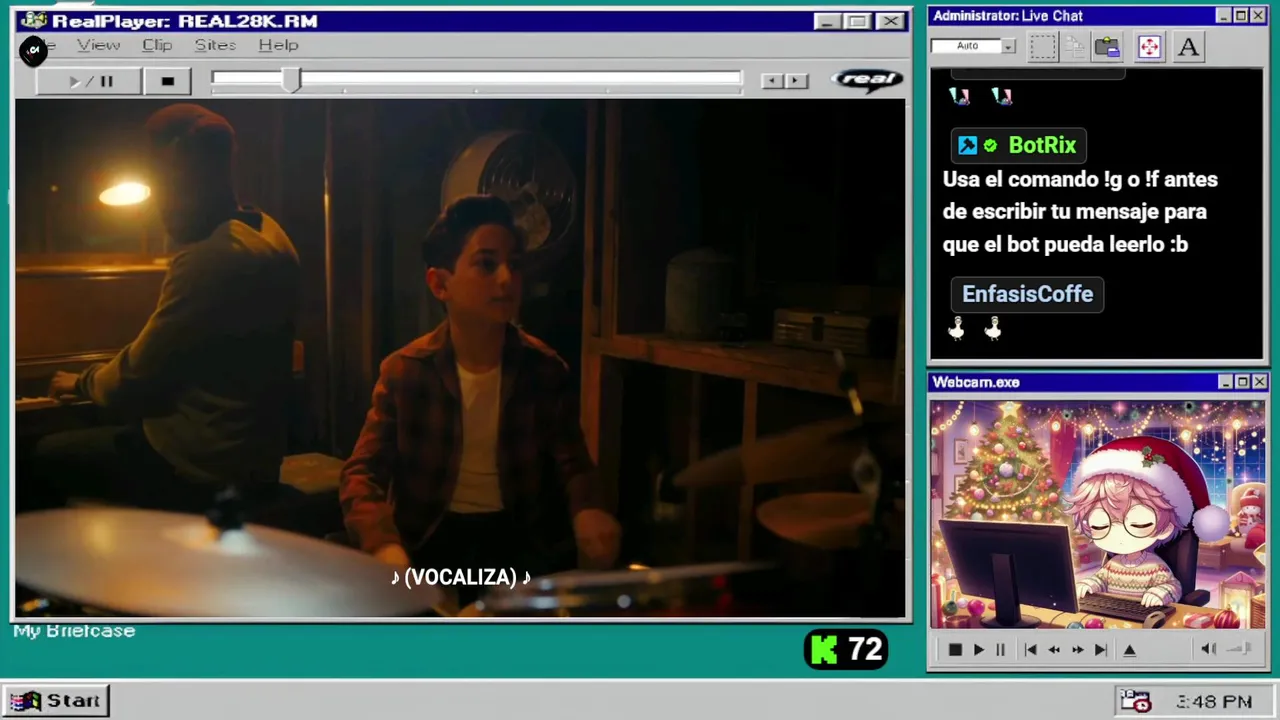
Task: Click the eject button in Webcam.exe
Action: coord(1129,650)
